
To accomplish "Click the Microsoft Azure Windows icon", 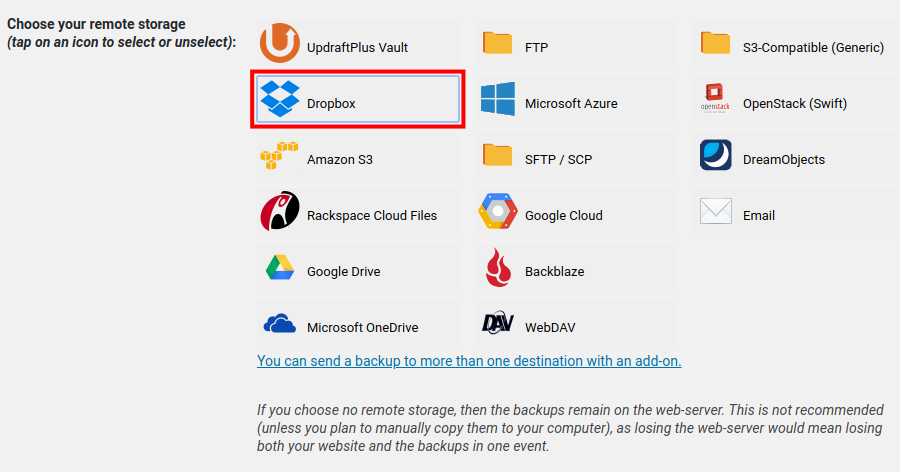I will pos(497,100).
